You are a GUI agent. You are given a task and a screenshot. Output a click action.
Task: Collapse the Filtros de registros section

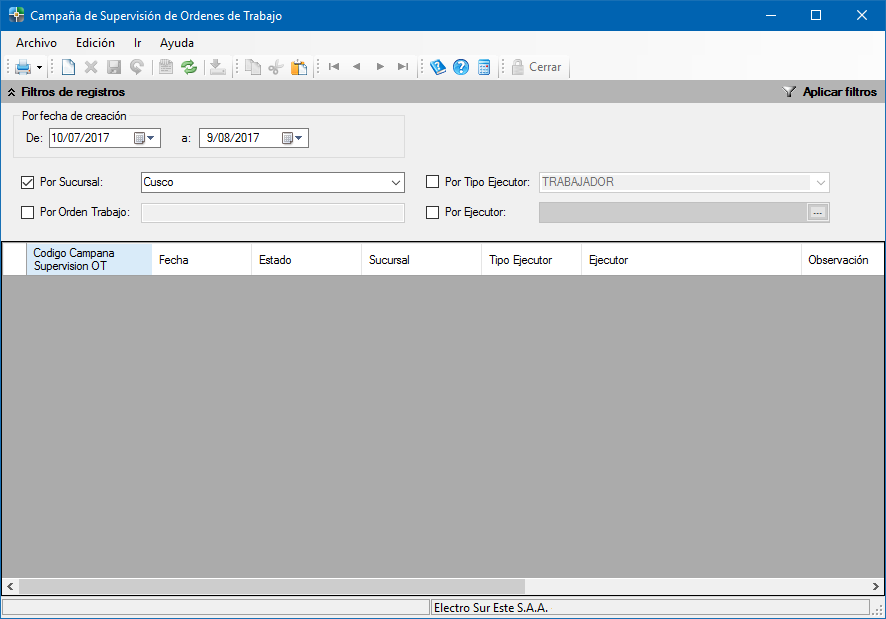[11, 92]
